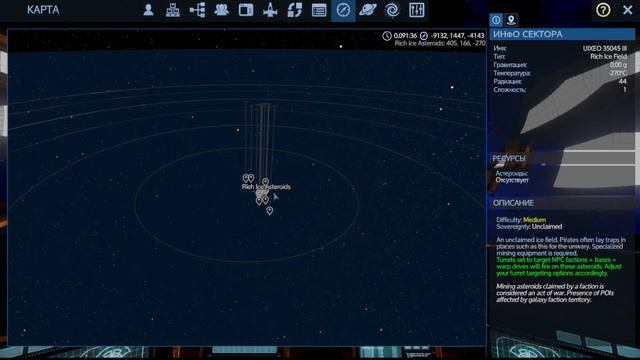Click the sector name 'UXEO 35045 III'

tap(605, 48)
